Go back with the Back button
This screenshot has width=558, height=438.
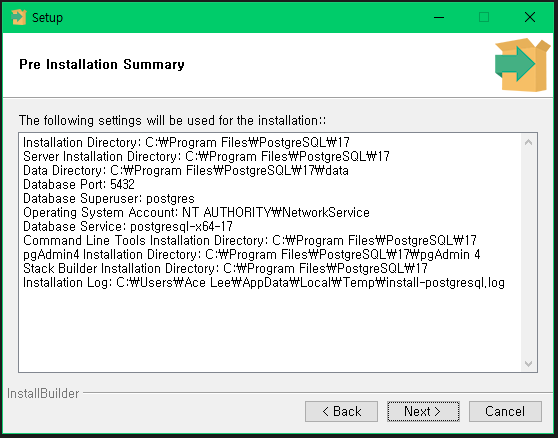(341, 412)
